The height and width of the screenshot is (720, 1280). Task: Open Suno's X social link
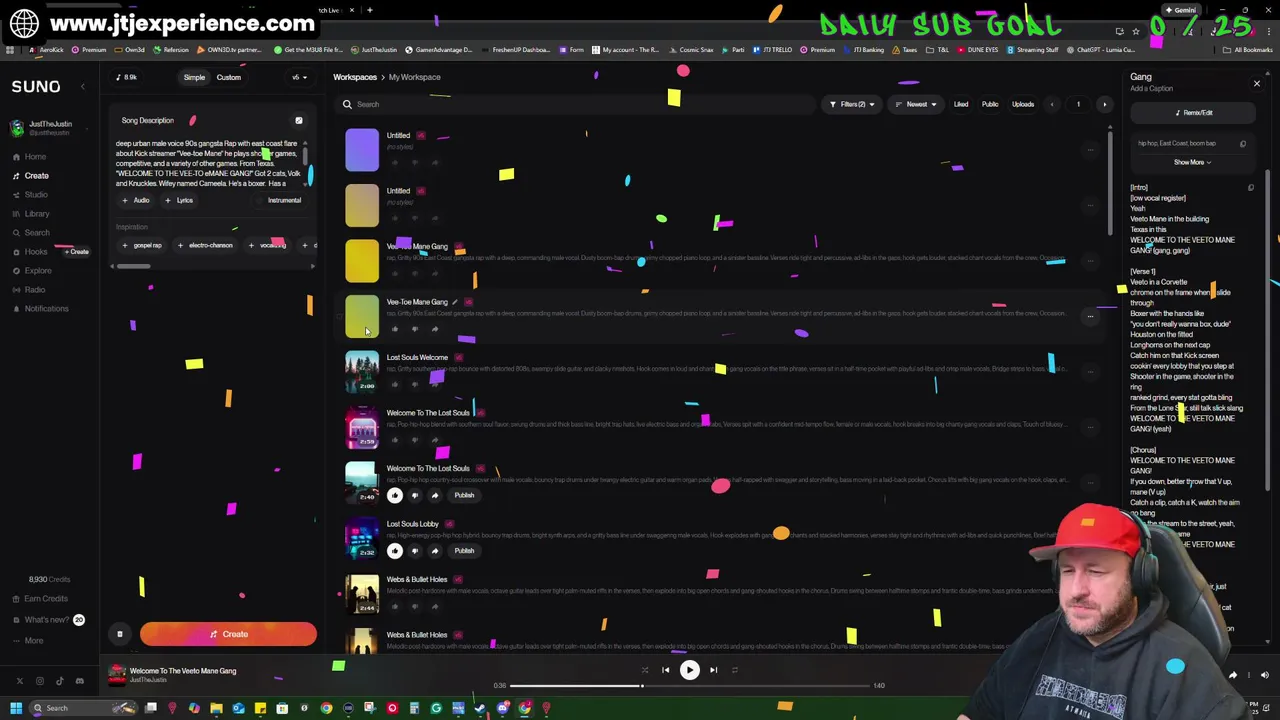[x=19, y=681]
